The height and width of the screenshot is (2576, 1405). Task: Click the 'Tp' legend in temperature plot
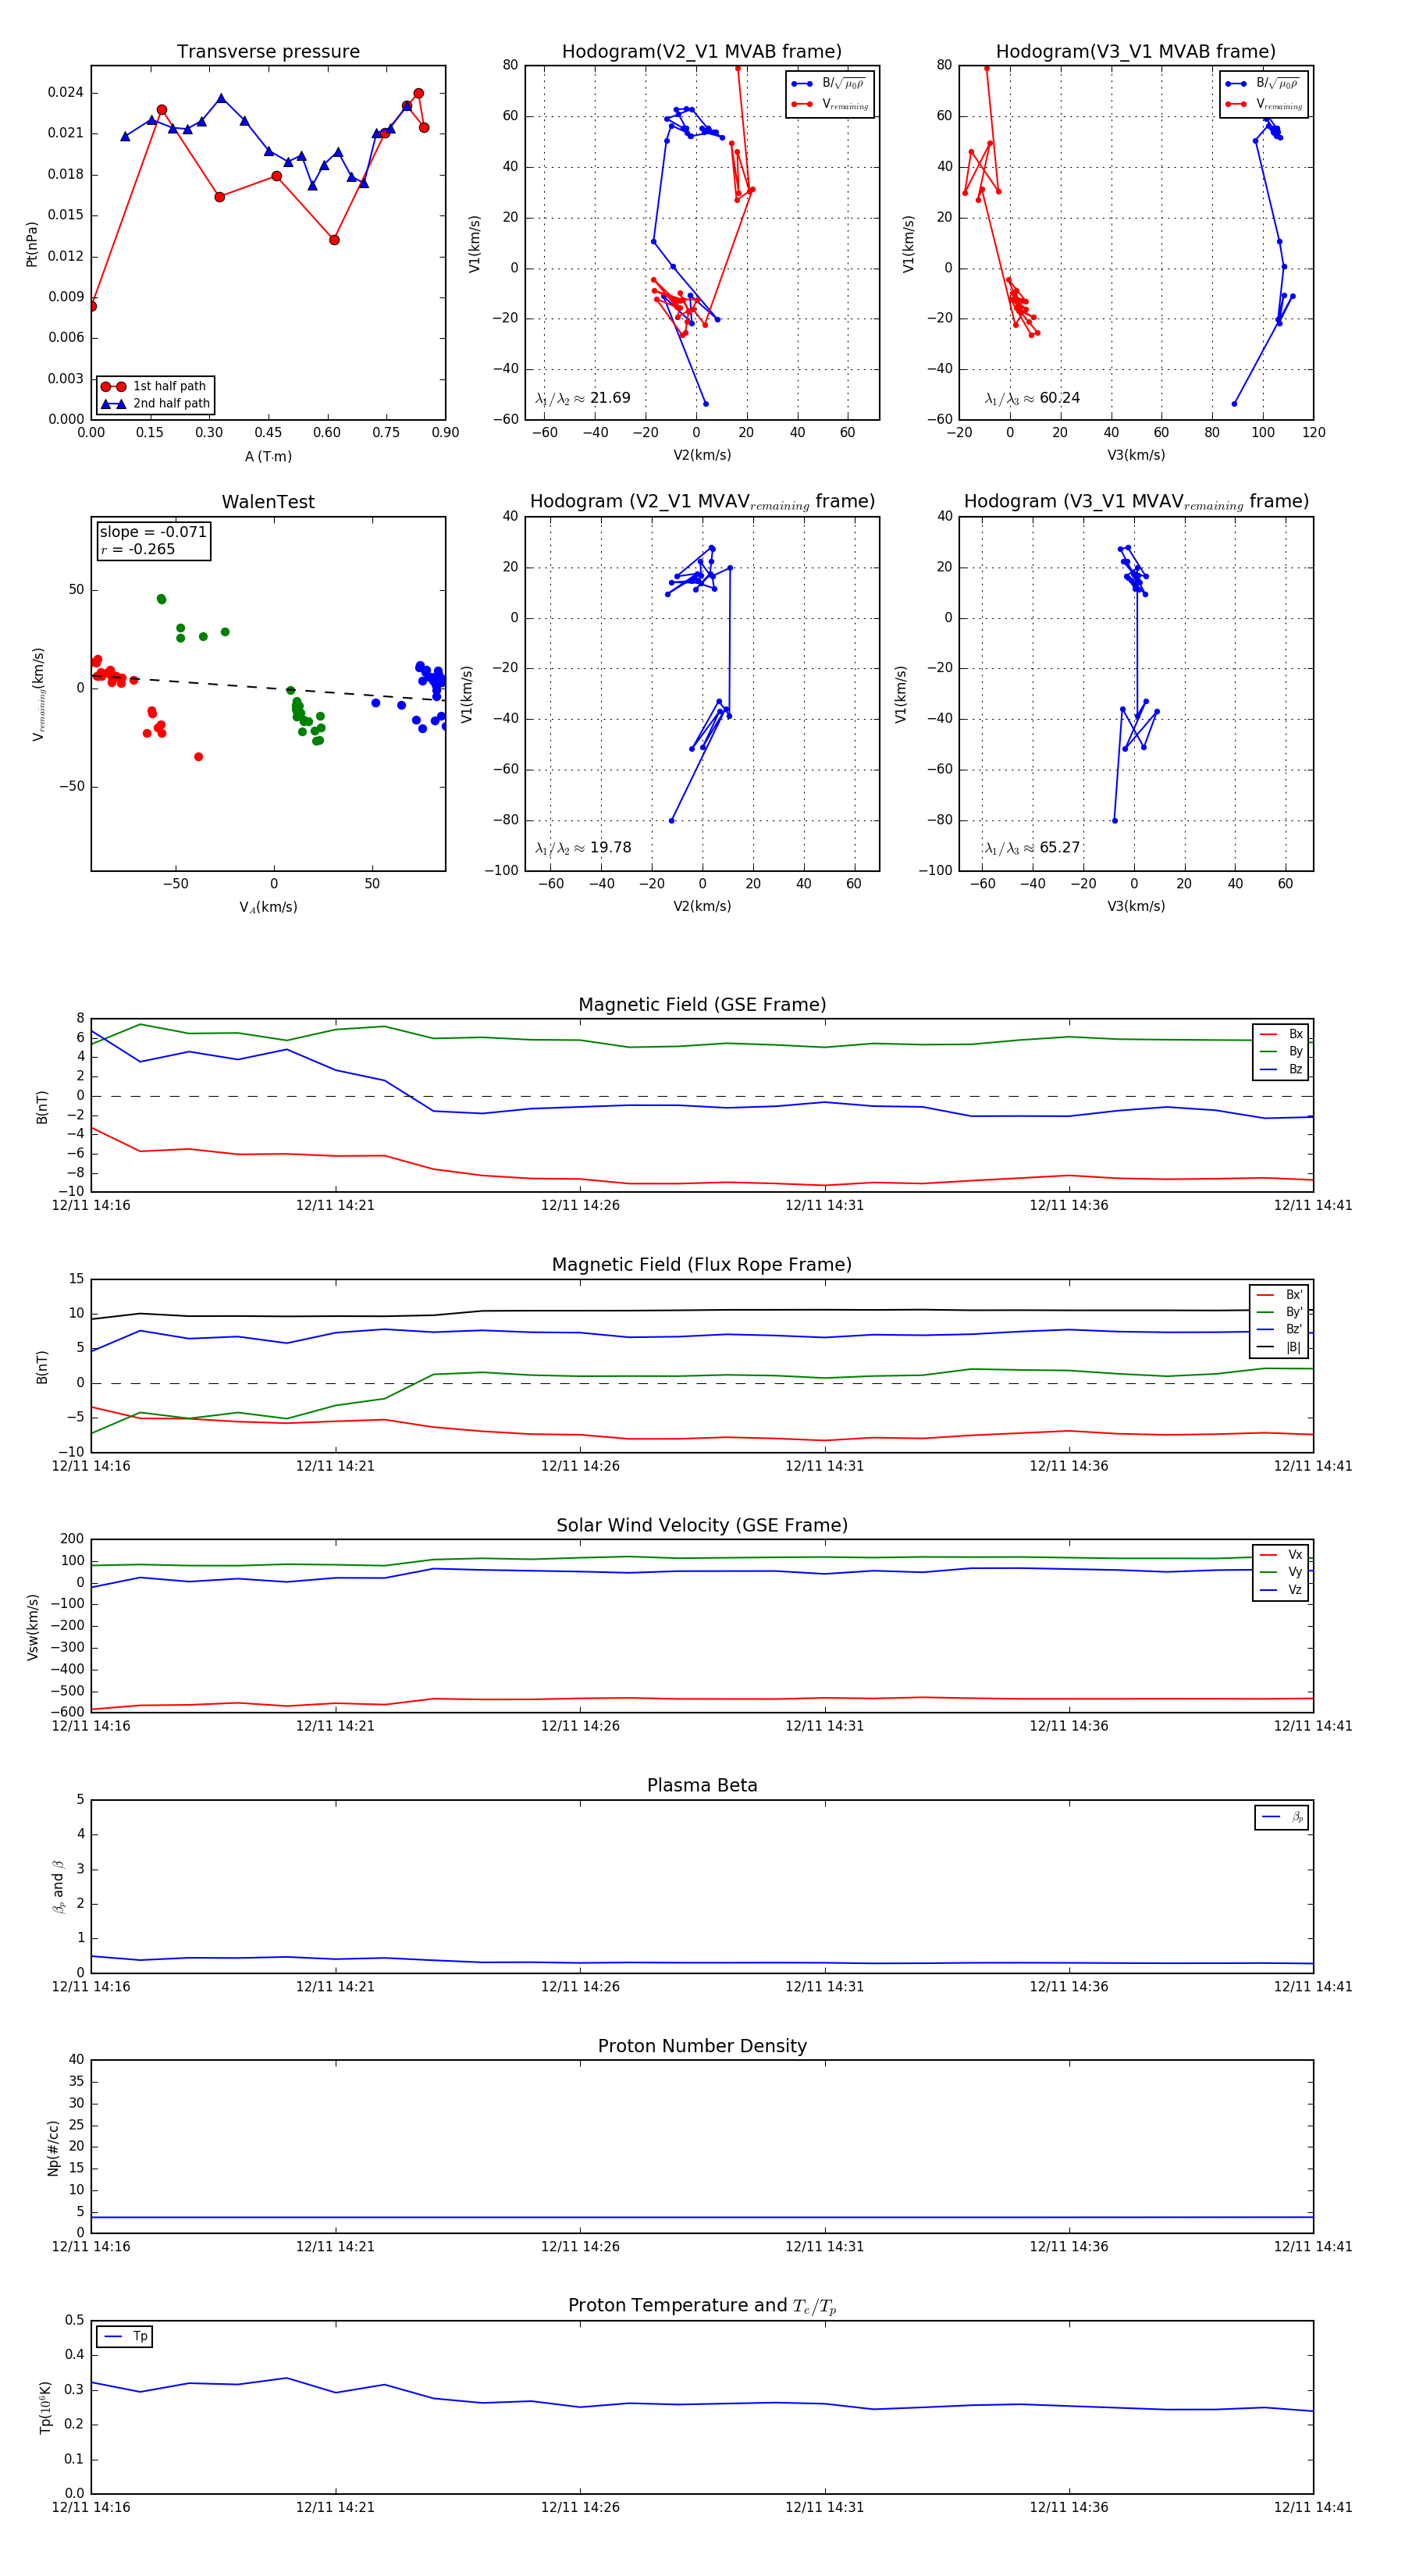[125, 2337]
